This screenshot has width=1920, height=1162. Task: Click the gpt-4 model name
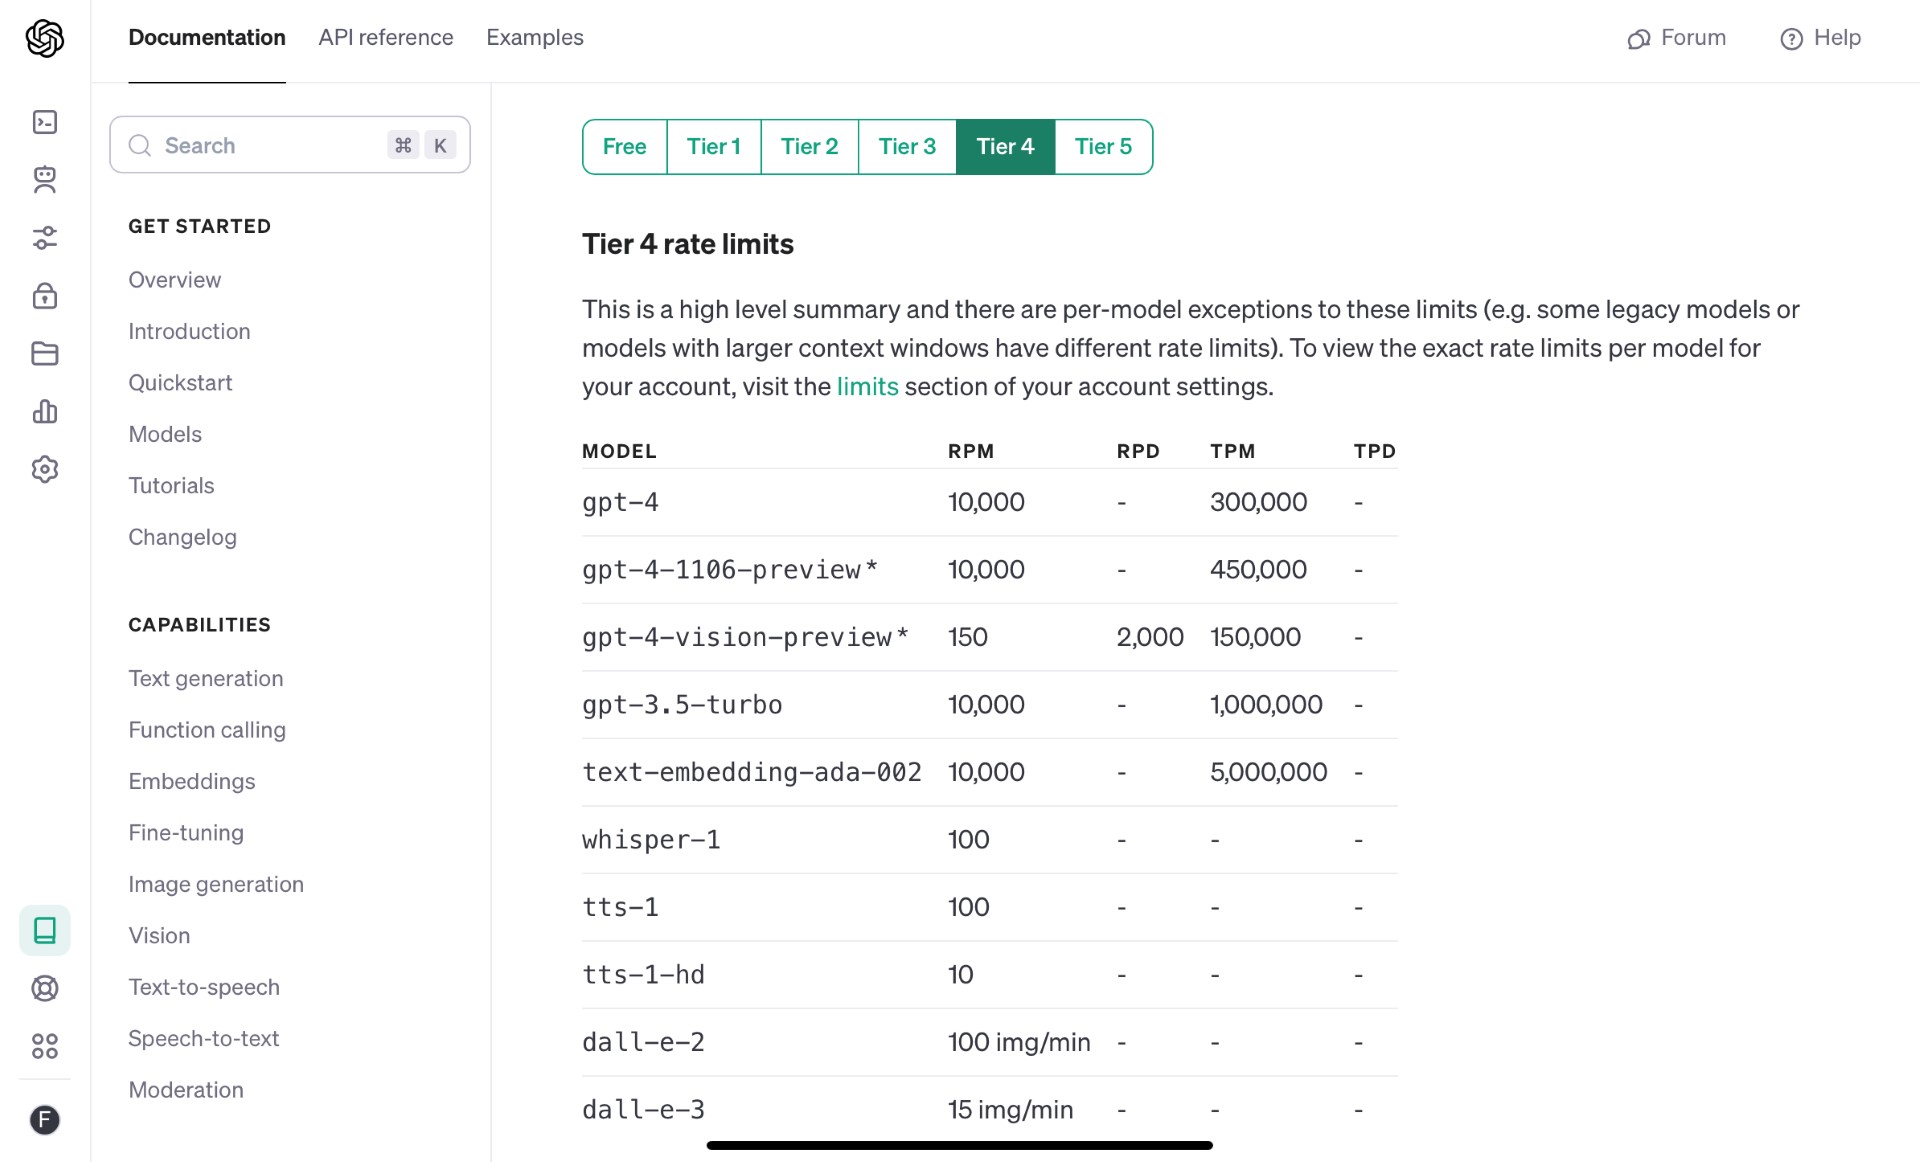point(620,502)
